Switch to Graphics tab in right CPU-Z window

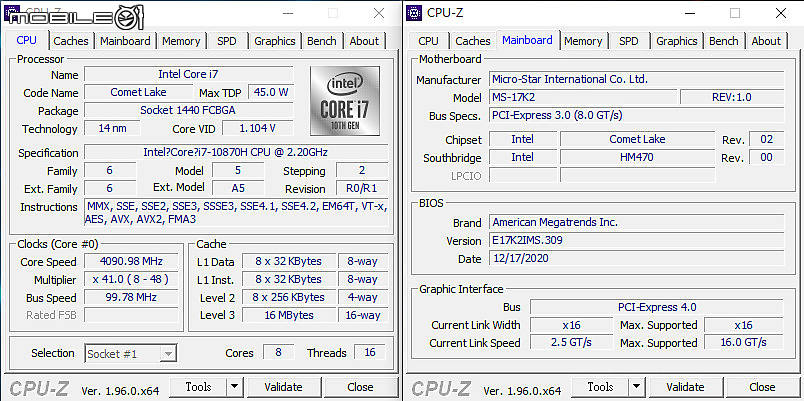click(x=677, y=41)
